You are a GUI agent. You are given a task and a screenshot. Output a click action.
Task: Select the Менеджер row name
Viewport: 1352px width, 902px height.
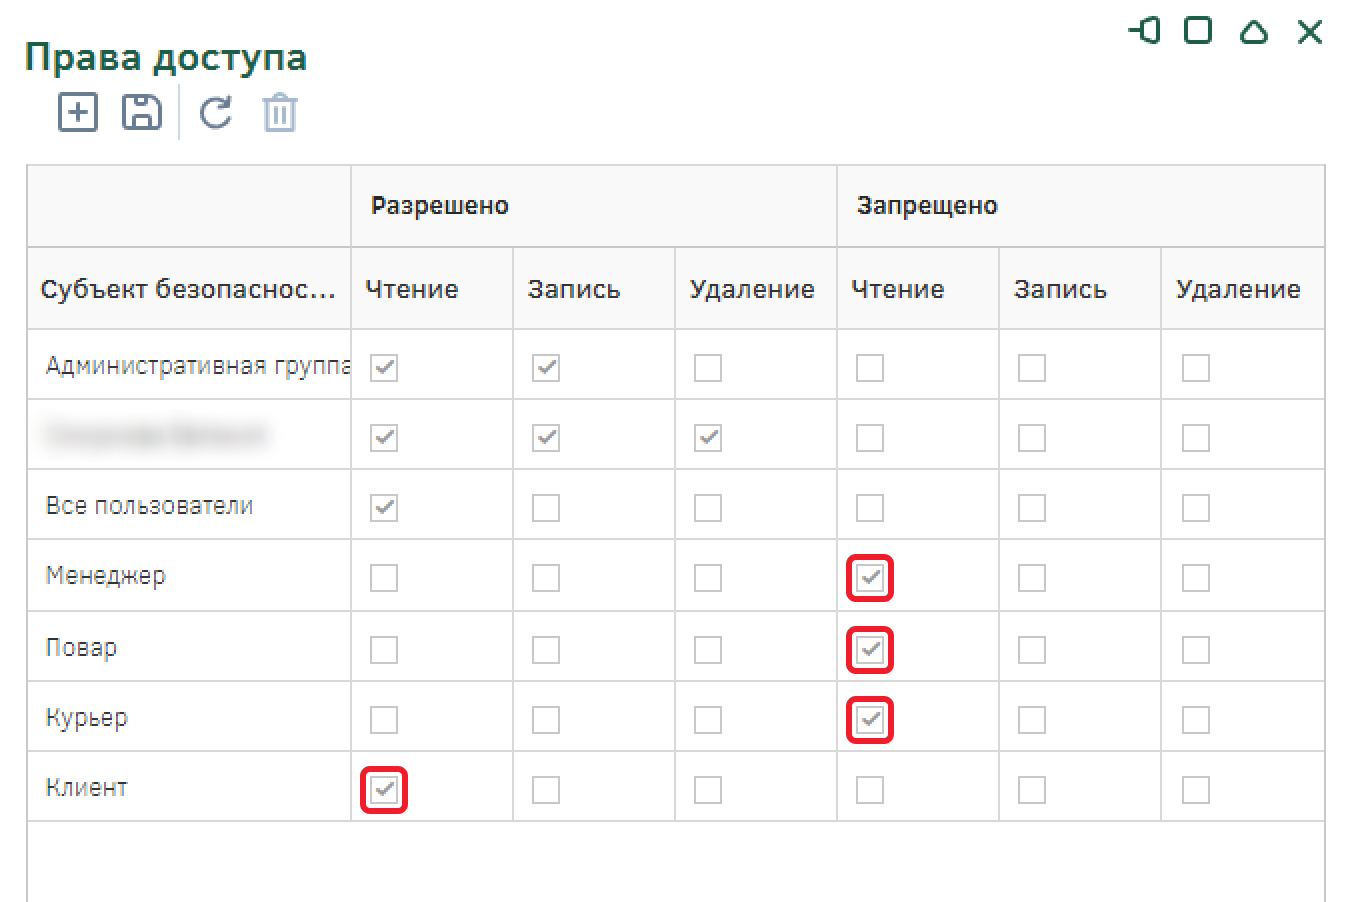(106, 576)
